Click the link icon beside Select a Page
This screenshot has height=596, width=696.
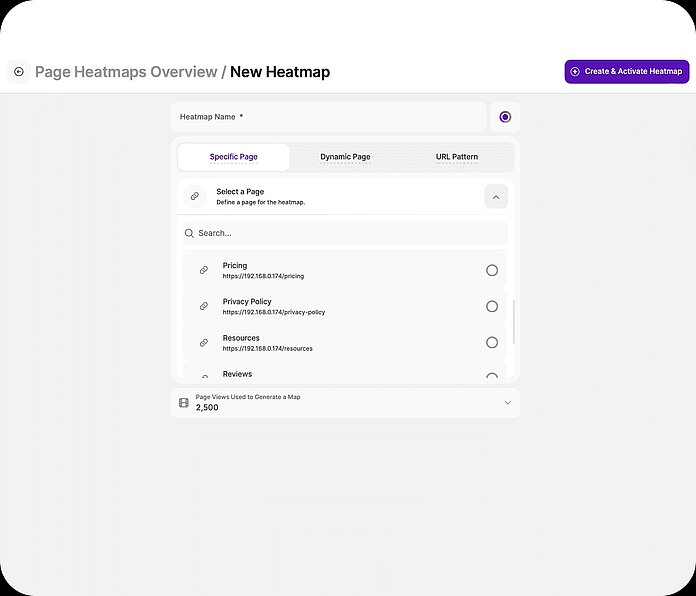(195, 197)
